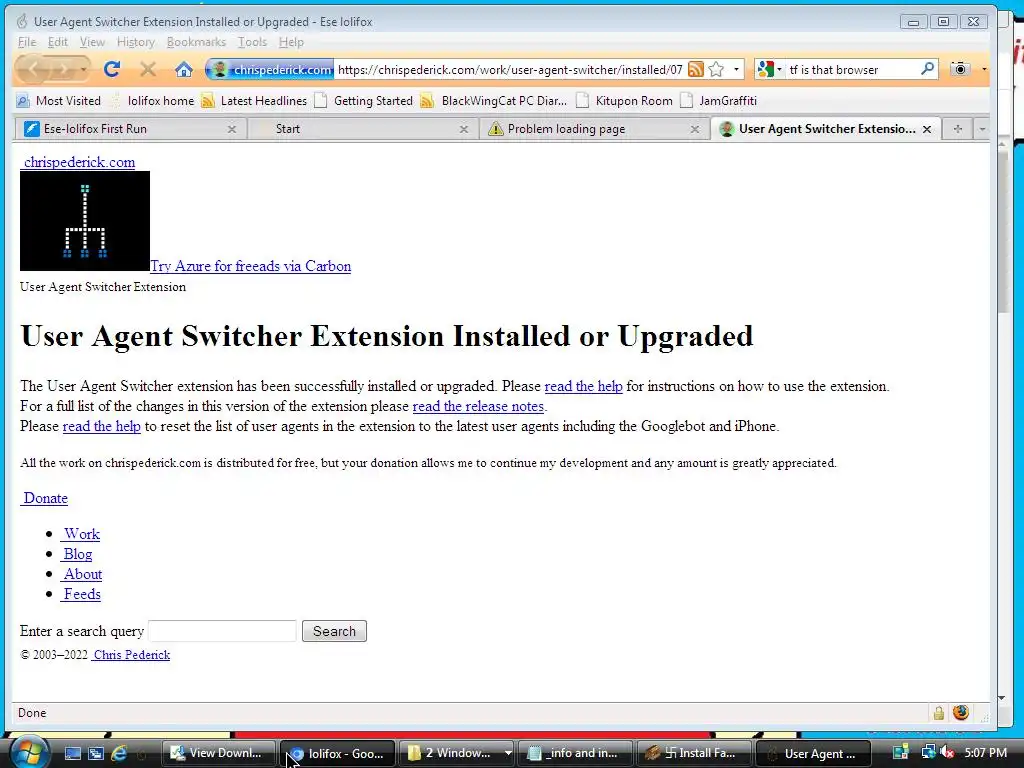Open the History menu
Image resolution: width=1024 pixels, height=768 pixels.
136,42
